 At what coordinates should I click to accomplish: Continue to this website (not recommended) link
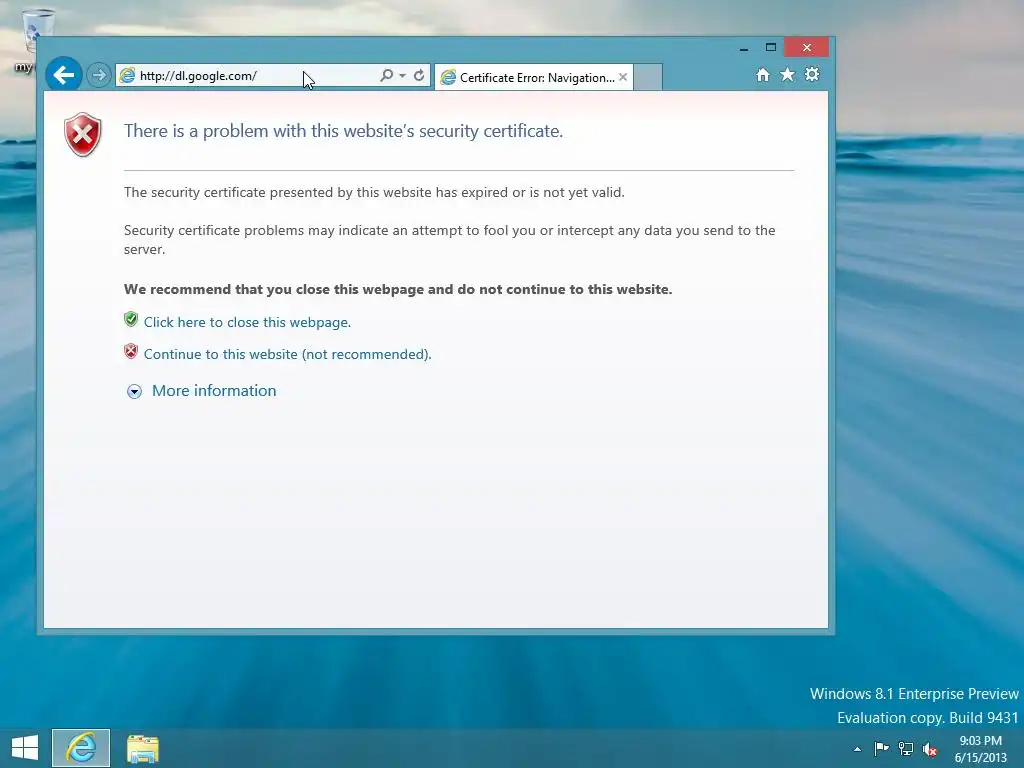[x=287, y=354]
